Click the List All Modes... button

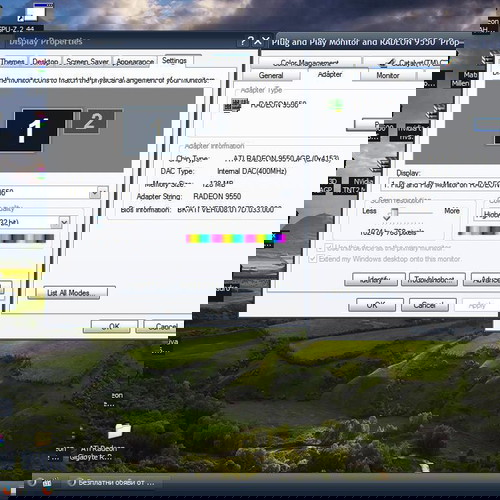[71, 293]
